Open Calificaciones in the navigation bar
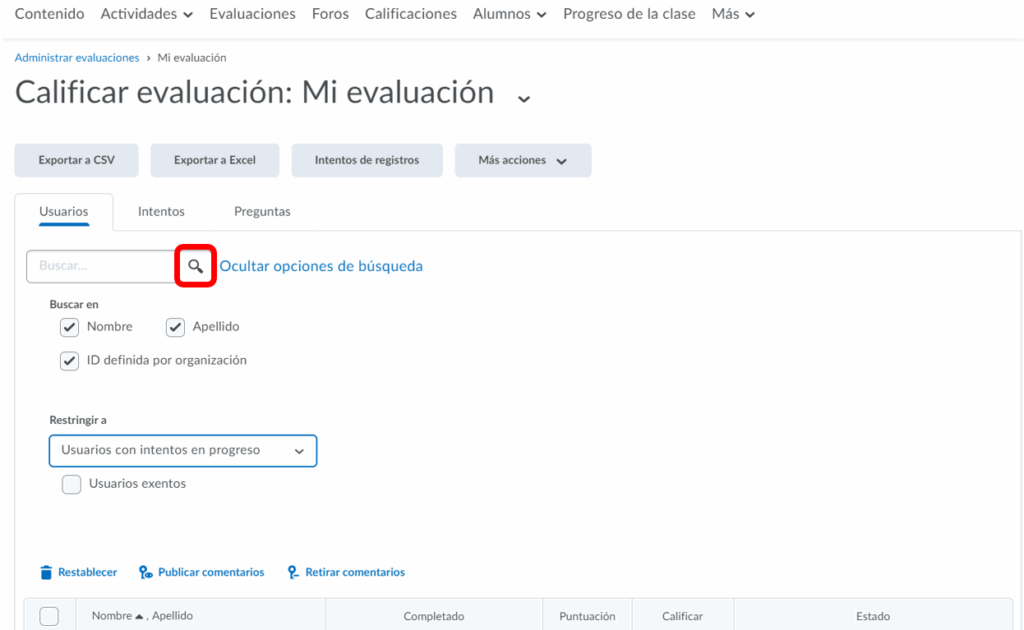Screen dimensions: 1024x630 click(x=410, y=14)
